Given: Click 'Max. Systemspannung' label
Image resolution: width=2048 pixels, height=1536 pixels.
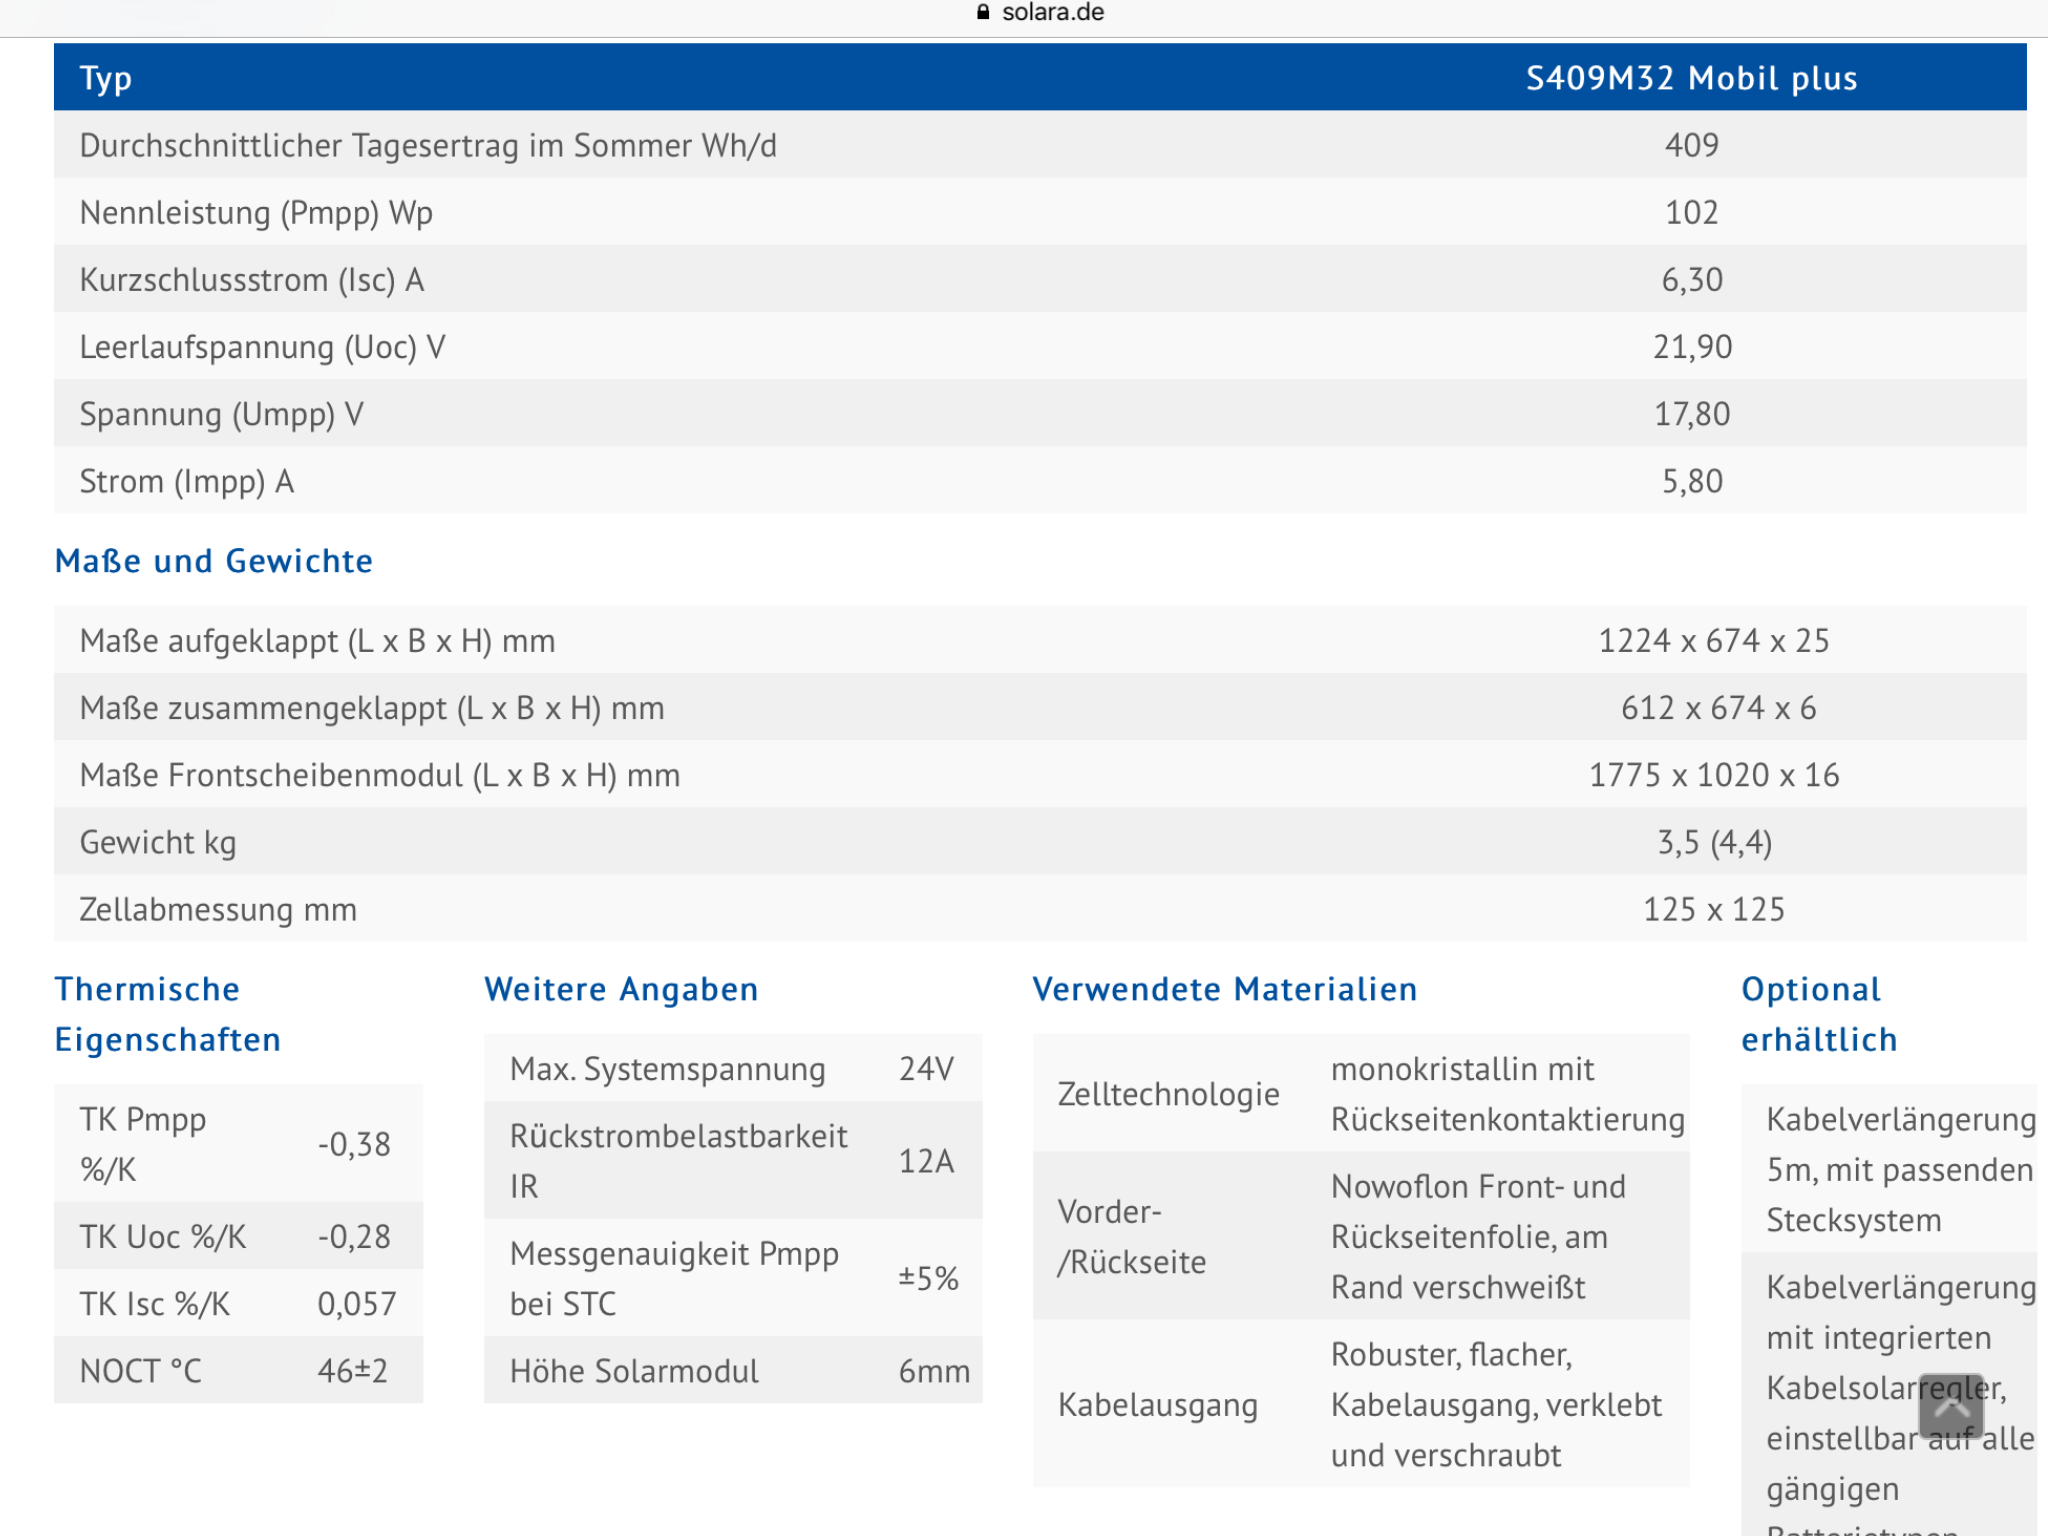Looking at the screenshot, I should (x=668, y=1069).
